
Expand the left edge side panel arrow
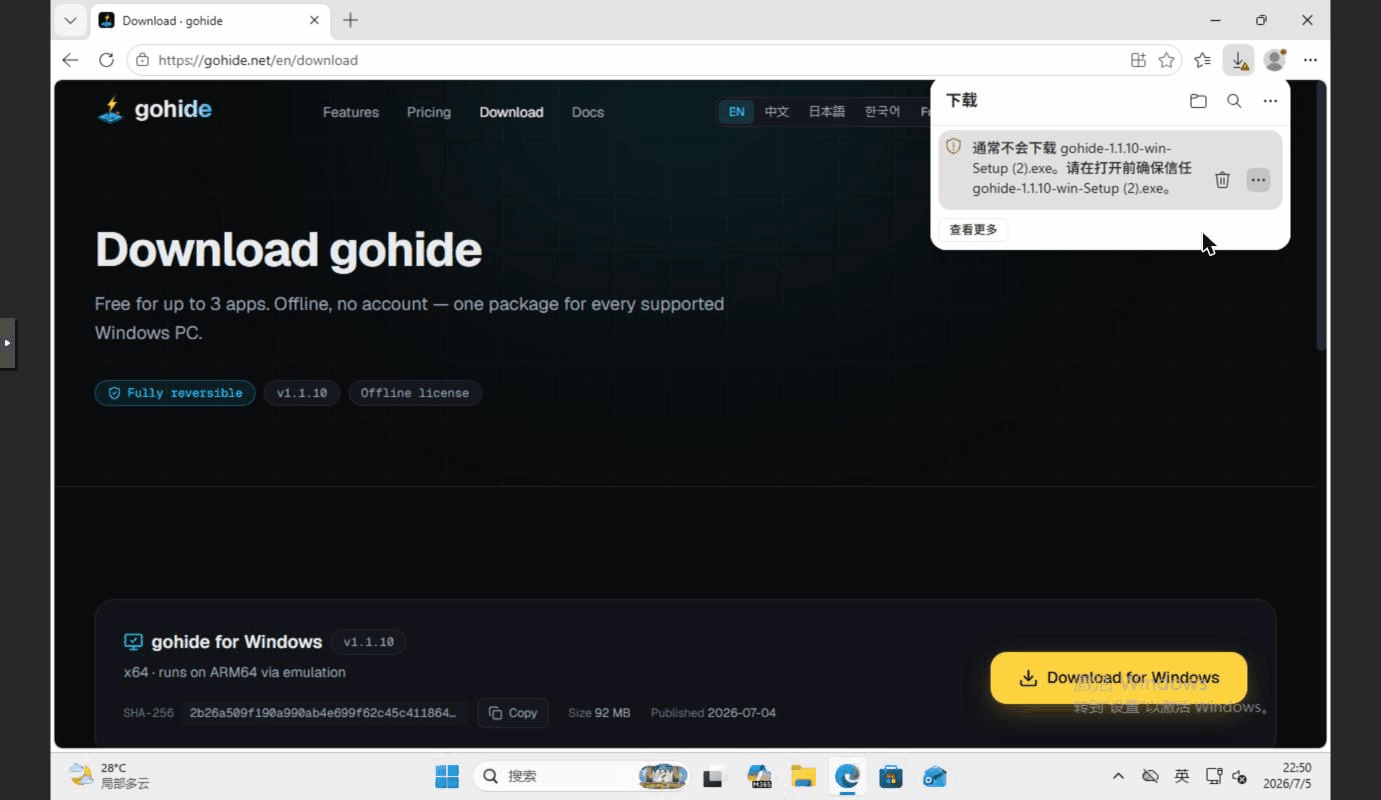coord(7,343)
